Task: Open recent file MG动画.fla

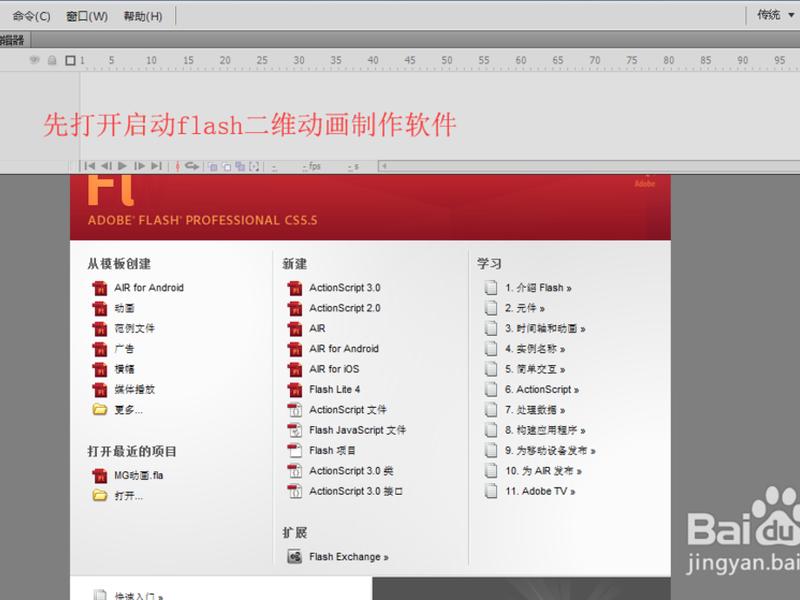Action: 138,476
